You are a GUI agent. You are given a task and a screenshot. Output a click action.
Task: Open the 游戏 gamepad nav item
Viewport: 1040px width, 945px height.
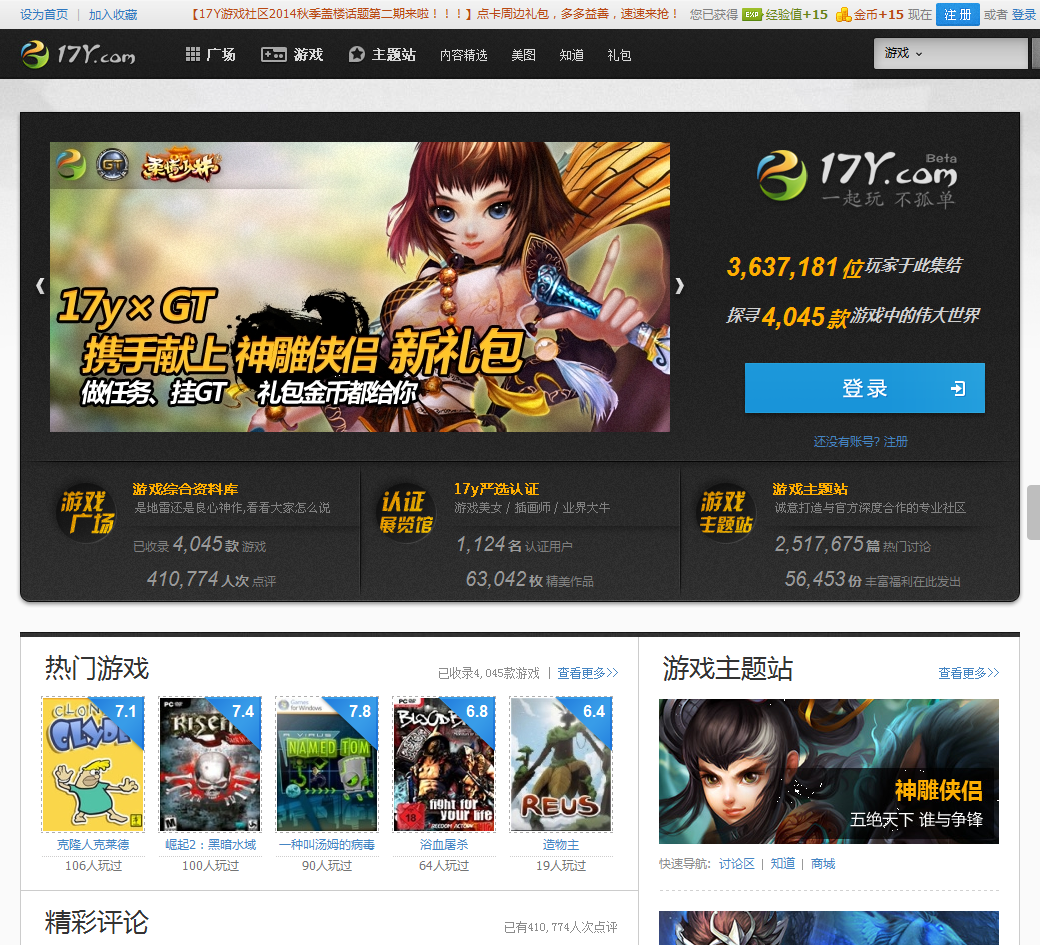point(292,54)
